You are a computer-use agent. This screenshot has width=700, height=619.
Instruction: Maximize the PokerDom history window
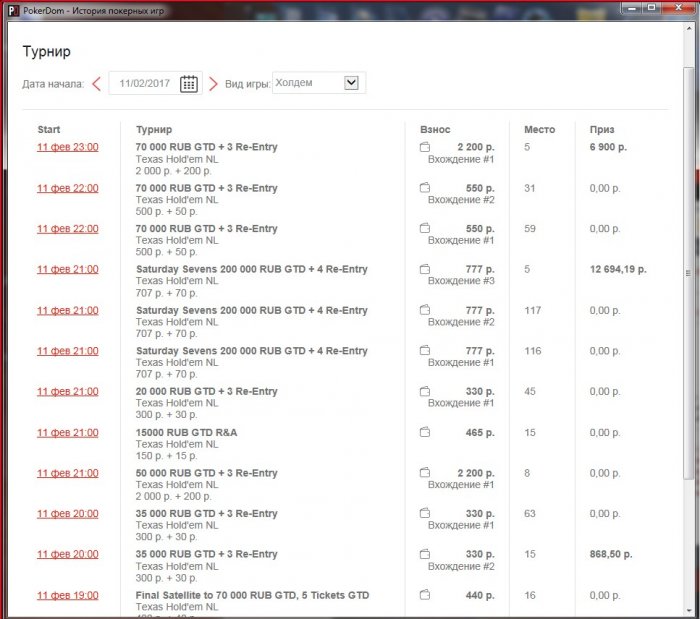651,8
